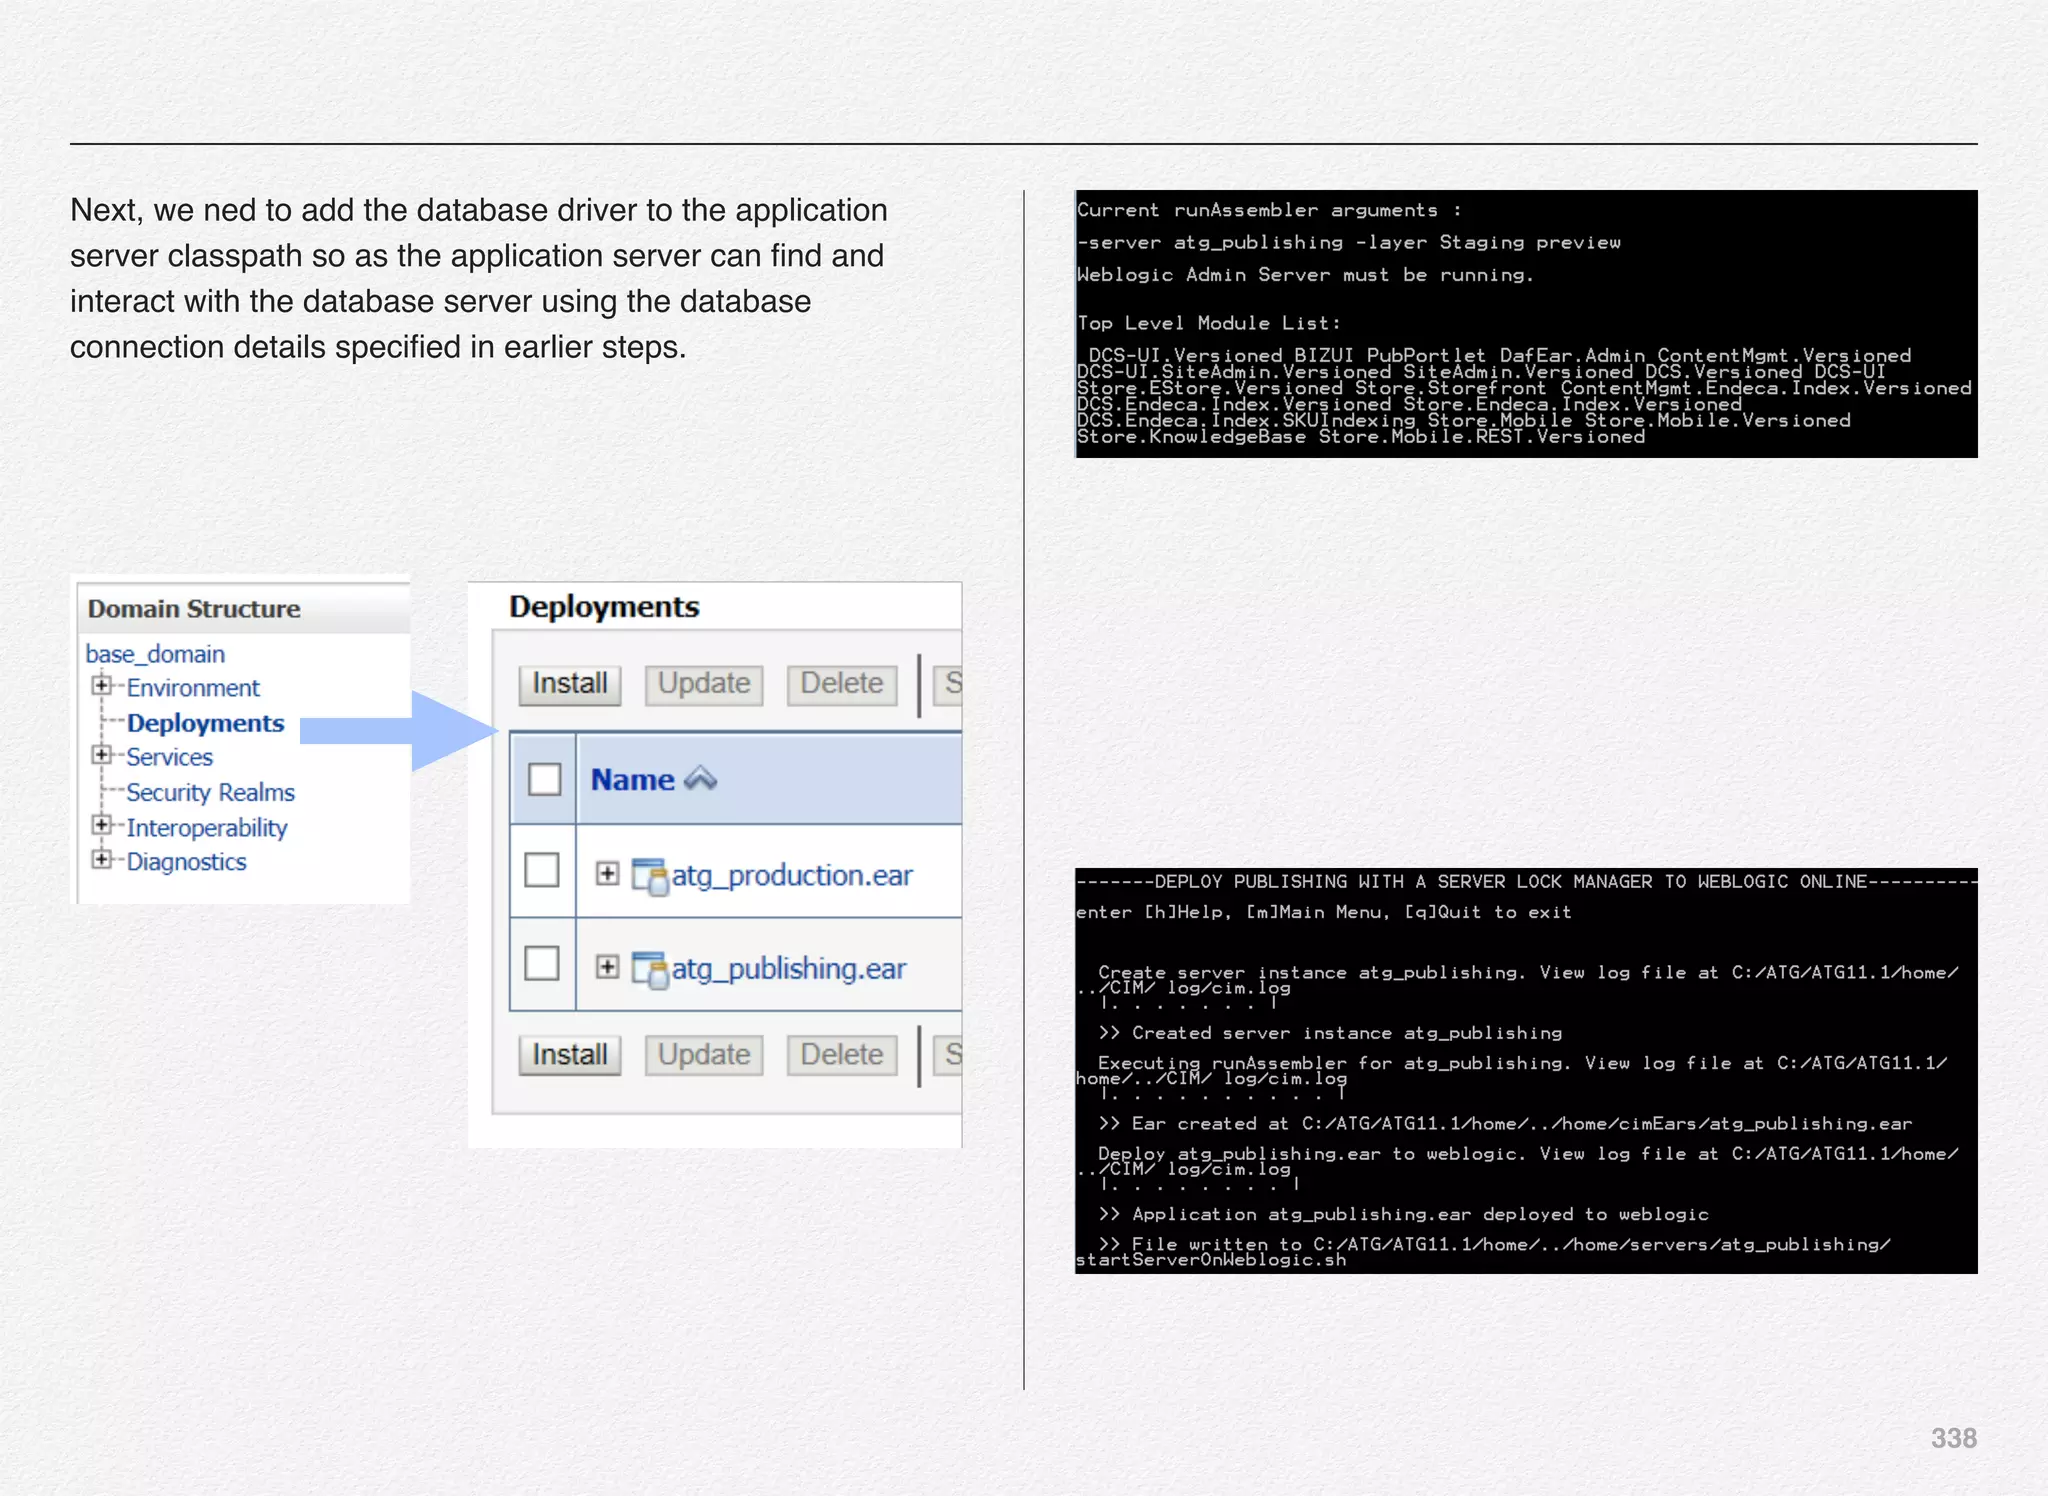
Task: Expand the atg_publishing.ear deployment row
Action: 607,967
